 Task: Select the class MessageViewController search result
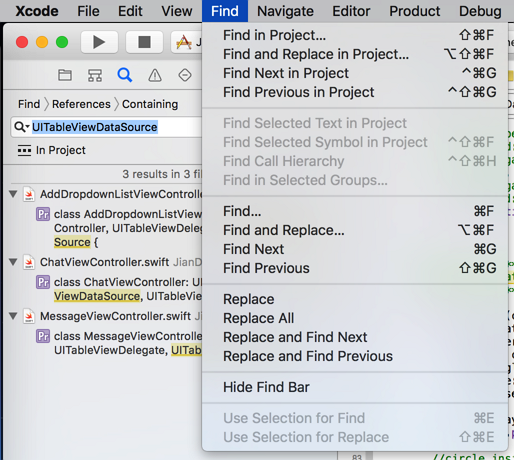point(128,343)
